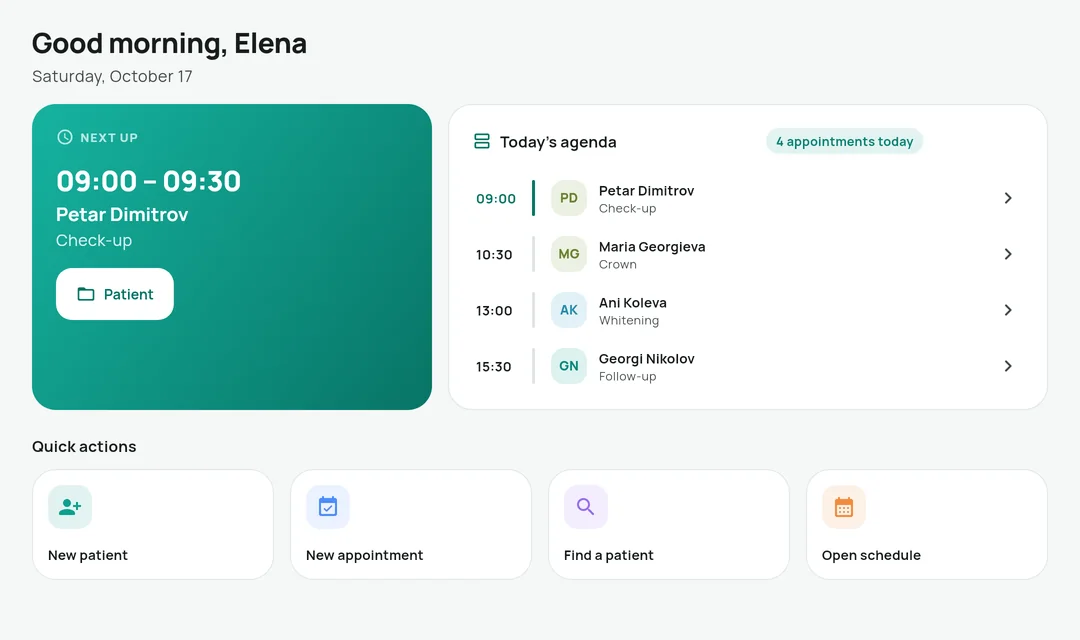
Task: Start a New appointment quick action
Action: click(411, 524)
